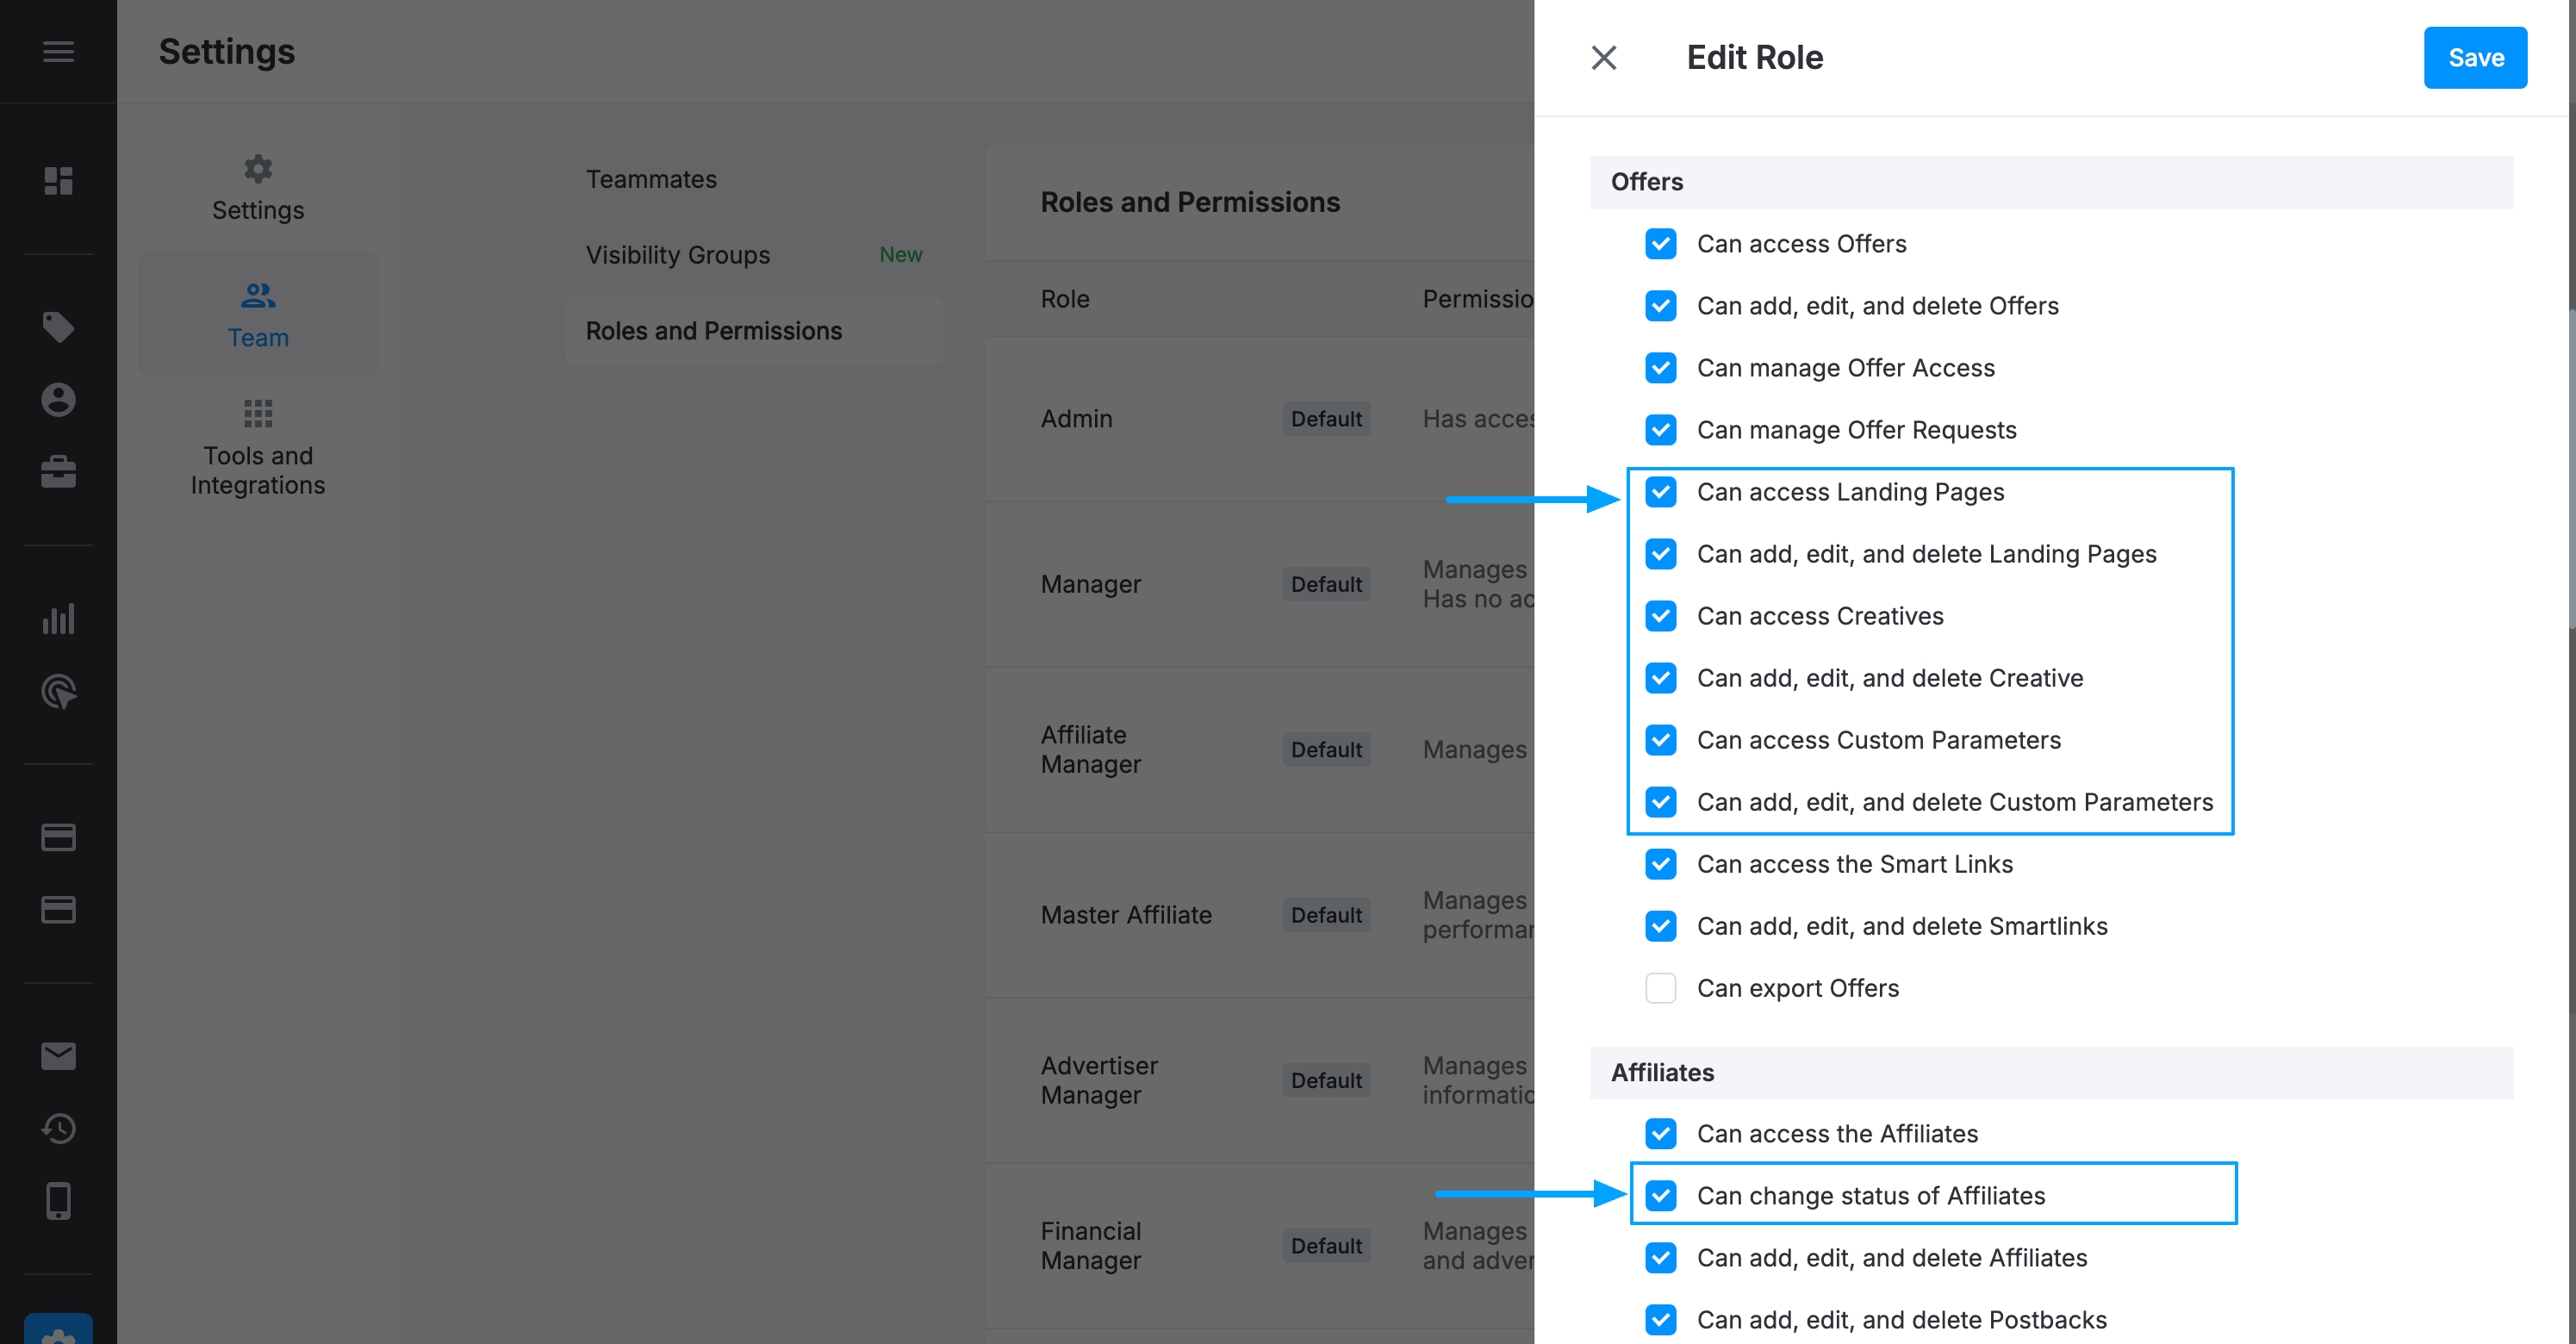Screen dimensions: 2576x1344
Task: Open the history clock icon in sidebar
Action: (58, 1129)
